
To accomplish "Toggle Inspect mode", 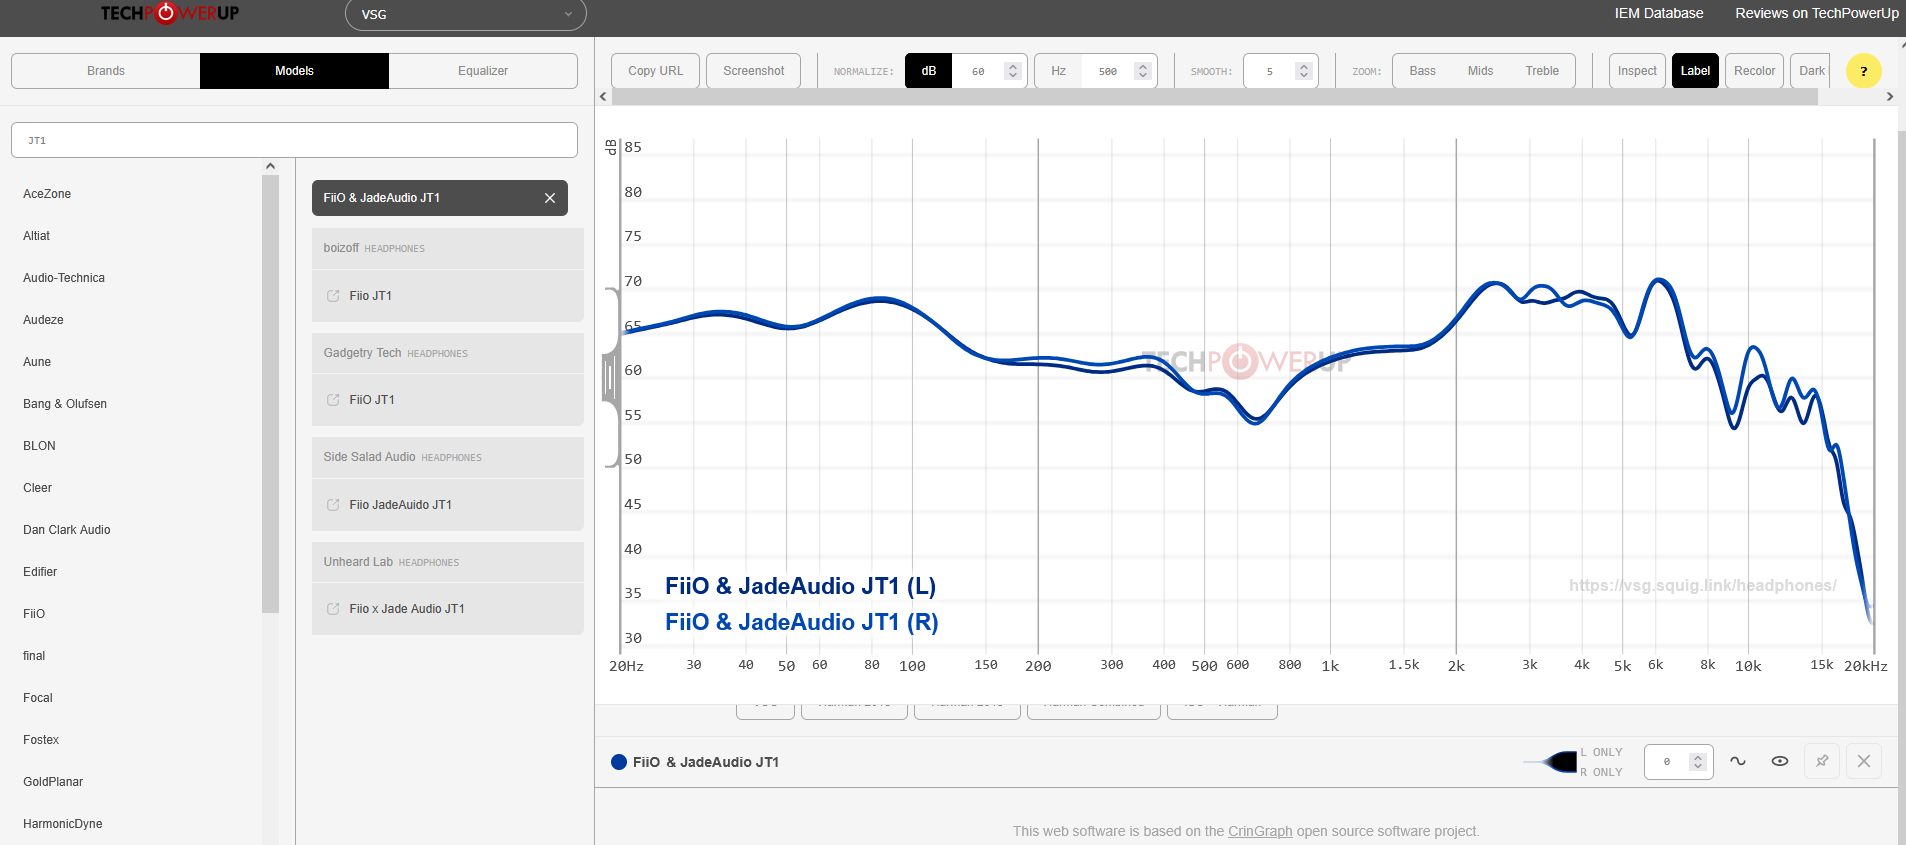I will click(1637, 71).
